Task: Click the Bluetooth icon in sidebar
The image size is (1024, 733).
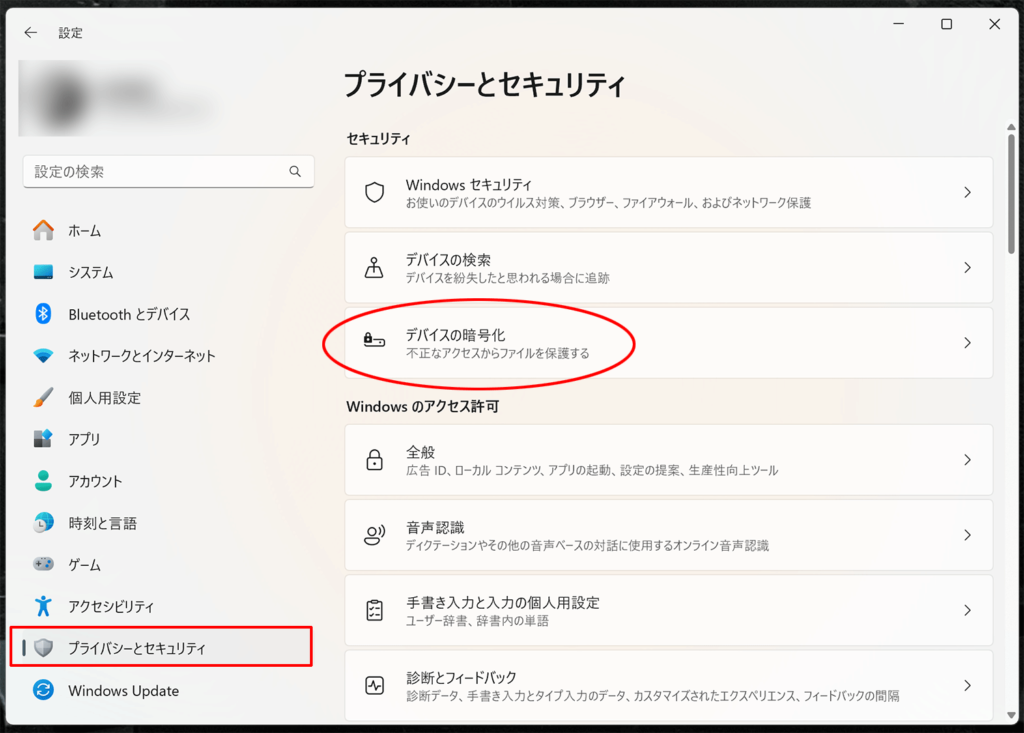Action: pyautogui.click(x=43, y=314)
